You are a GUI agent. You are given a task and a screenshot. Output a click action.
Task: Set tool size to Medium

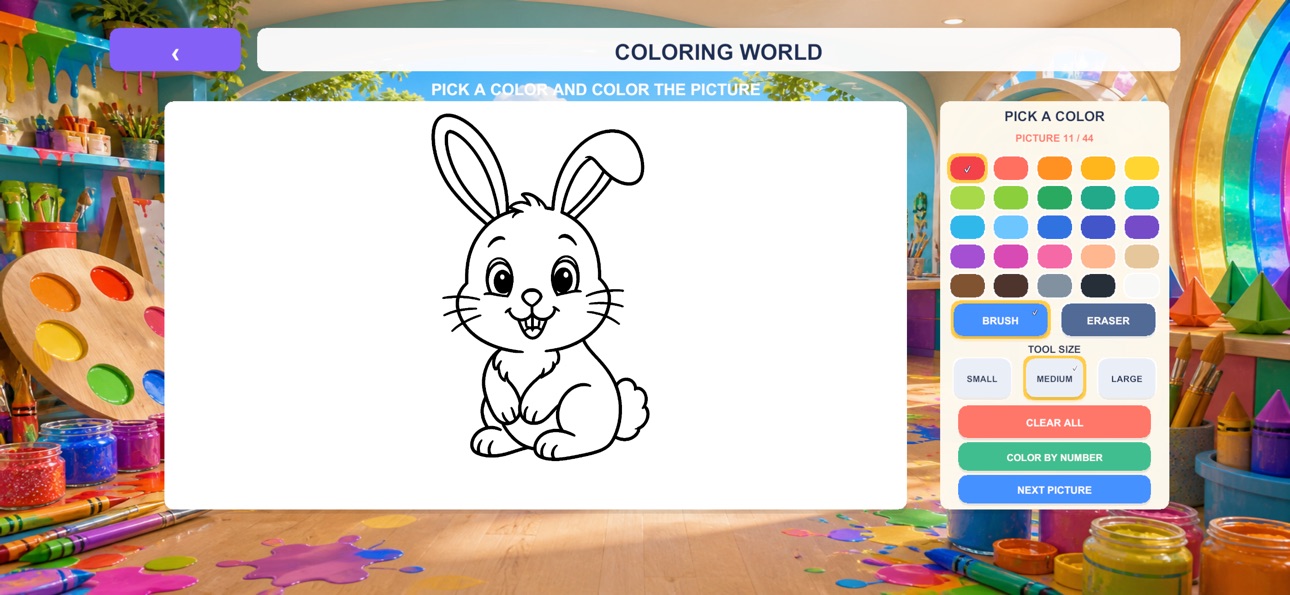click(1054, 379)
